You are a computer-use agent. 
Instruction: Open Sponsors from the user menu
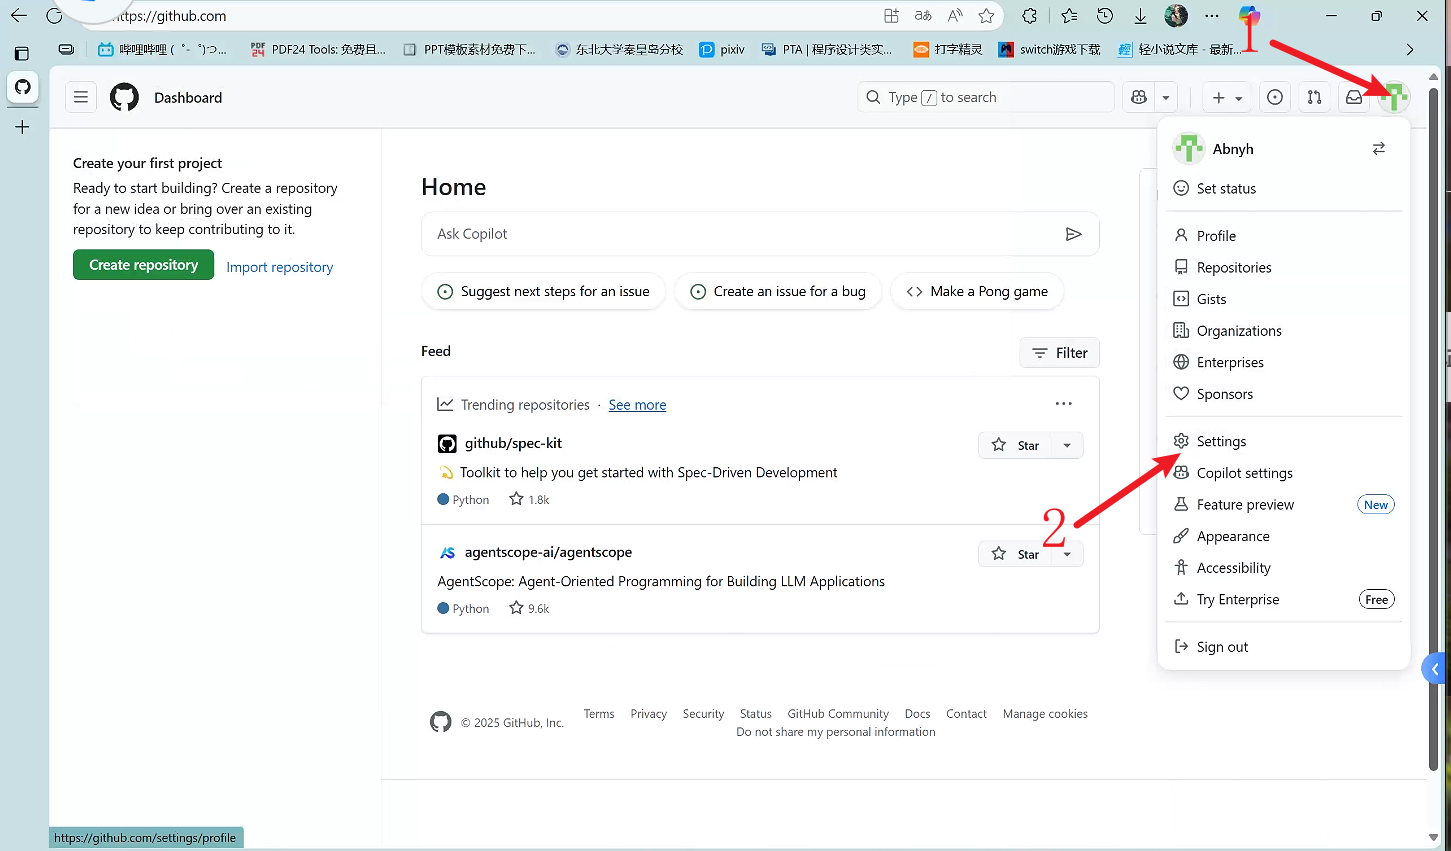point(1284,394)
